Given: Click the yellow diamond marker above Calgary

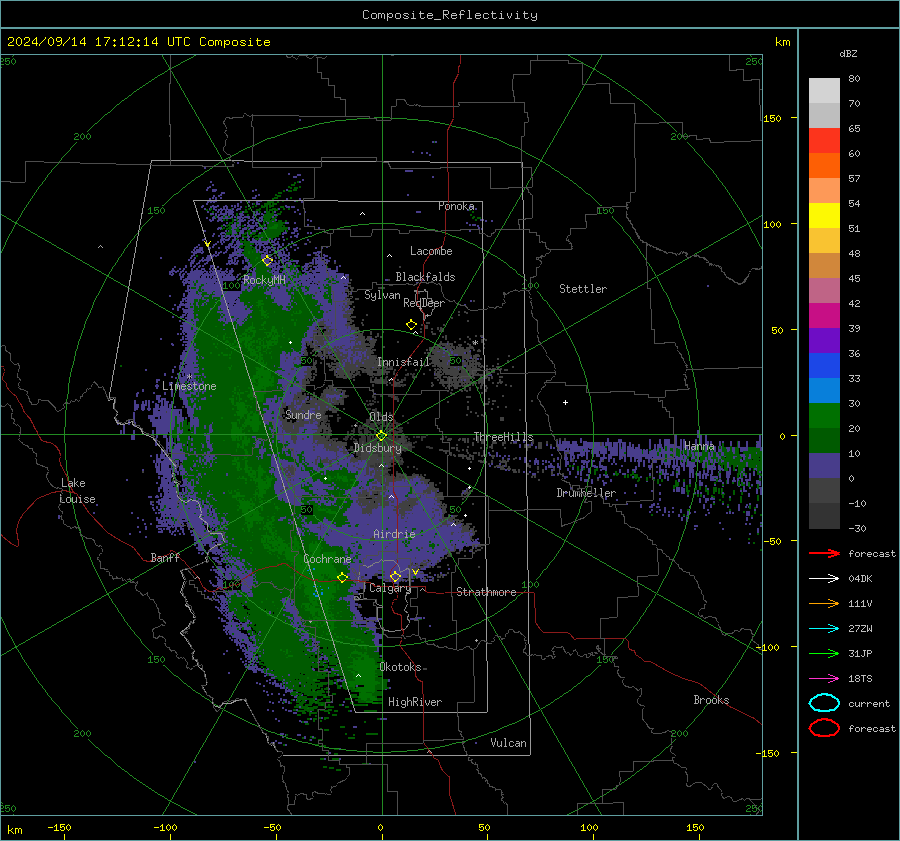Looking at the screenshot, I should click(x=395, y=576).
